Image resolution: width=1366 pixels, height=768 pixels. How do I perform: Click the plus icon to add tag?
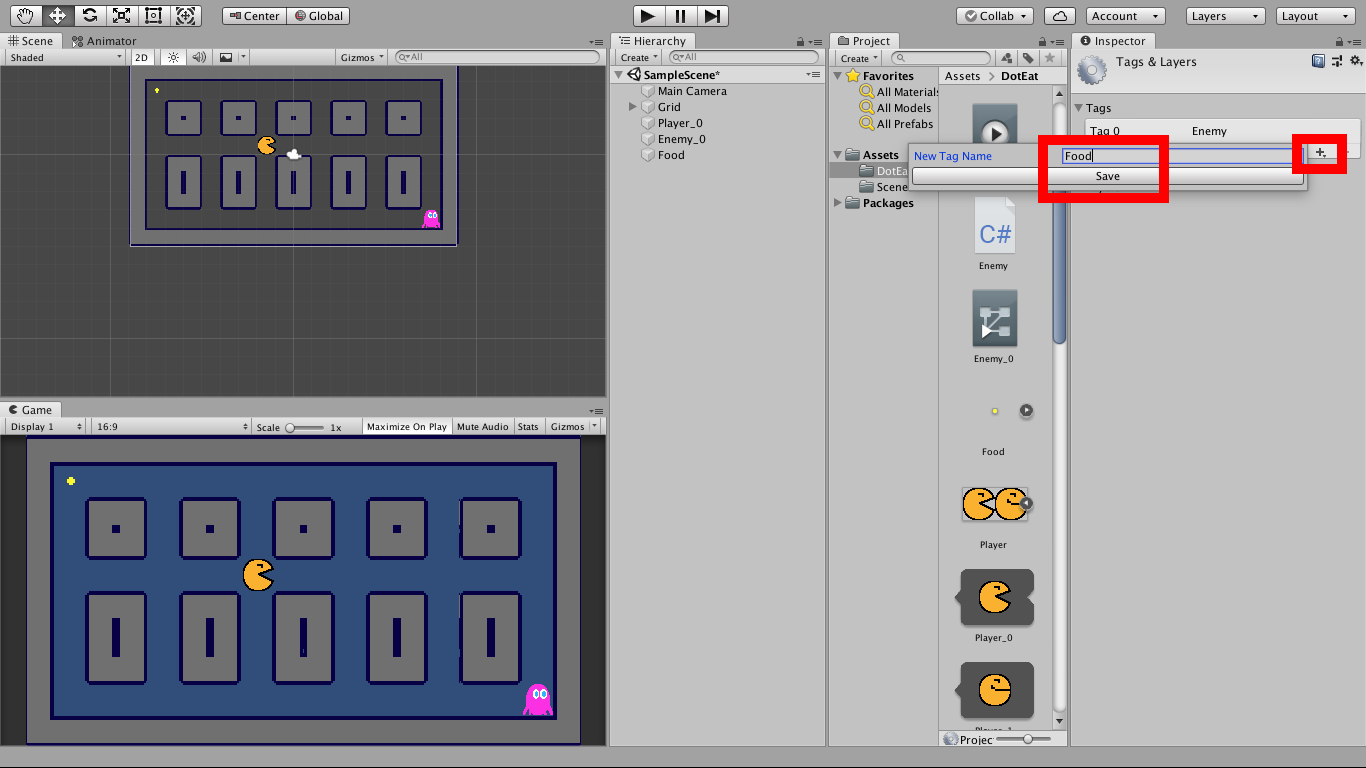point(1321,152)
